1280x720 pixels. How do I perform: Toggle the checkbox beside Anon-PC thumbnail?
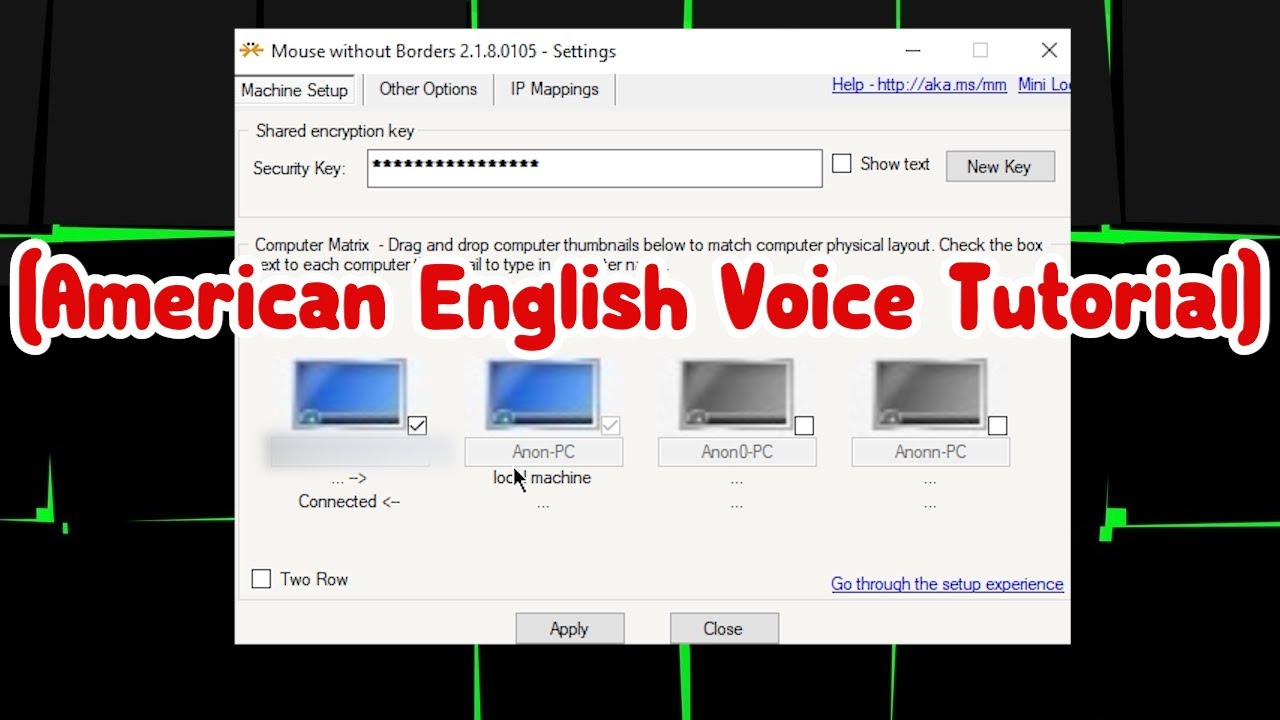[x=610, y=426]
